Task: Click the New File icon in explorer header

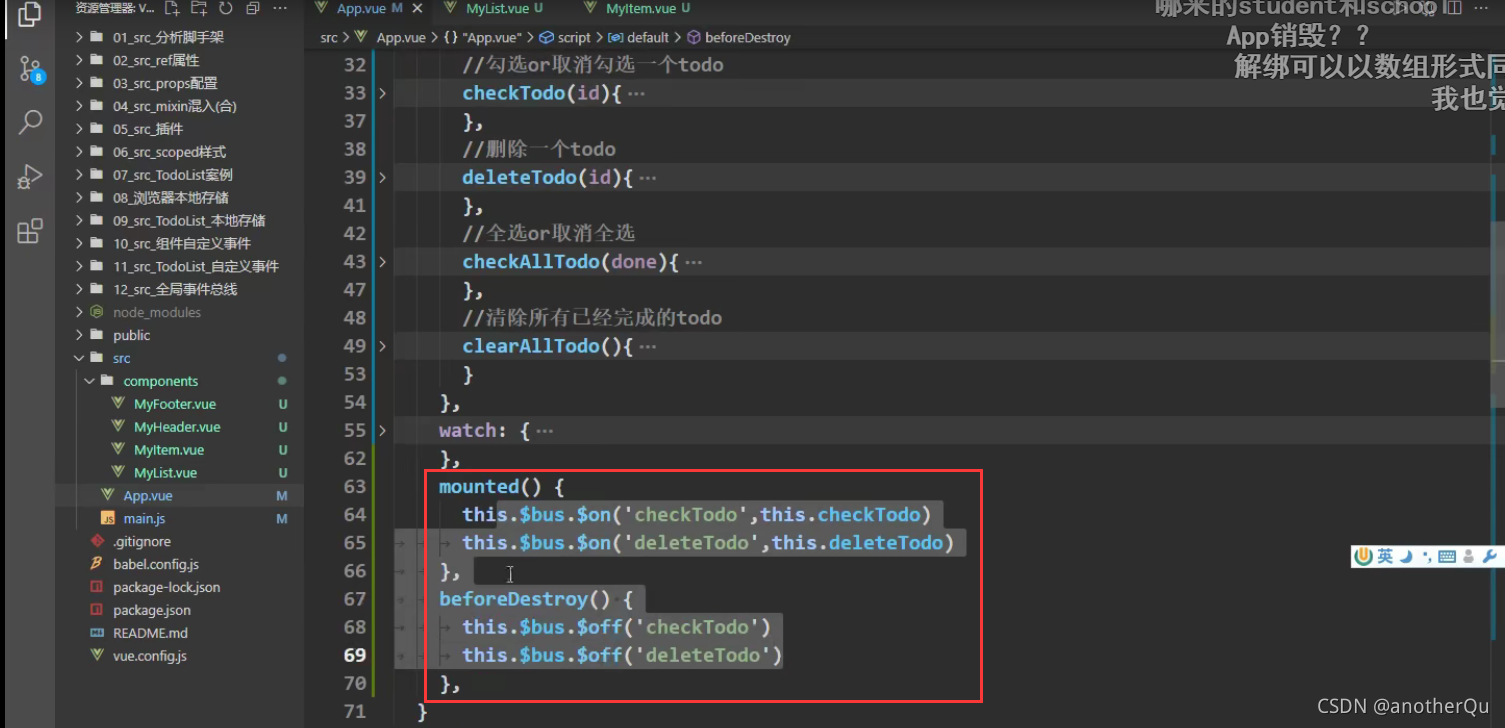Action: (173, 9)
